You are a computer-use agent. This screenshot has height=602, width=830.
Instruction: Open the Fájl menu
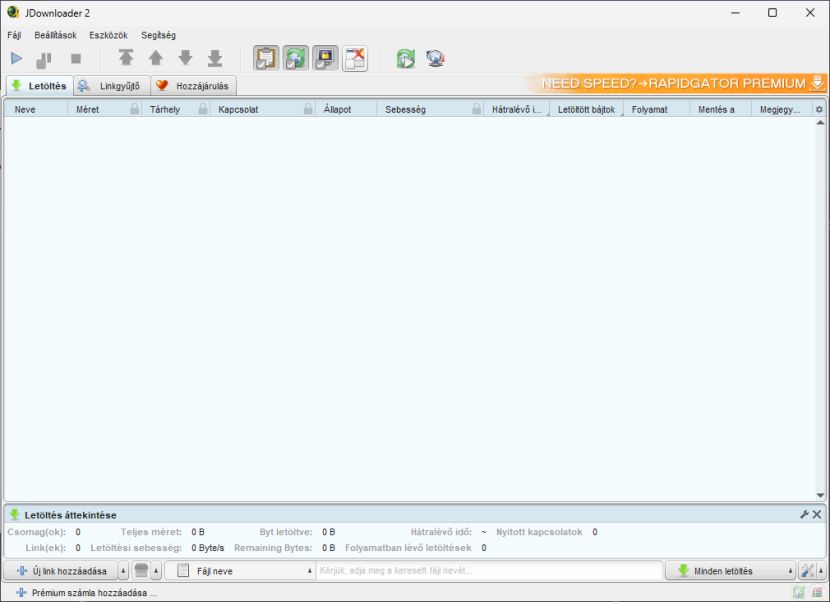[x=14, y=35]
